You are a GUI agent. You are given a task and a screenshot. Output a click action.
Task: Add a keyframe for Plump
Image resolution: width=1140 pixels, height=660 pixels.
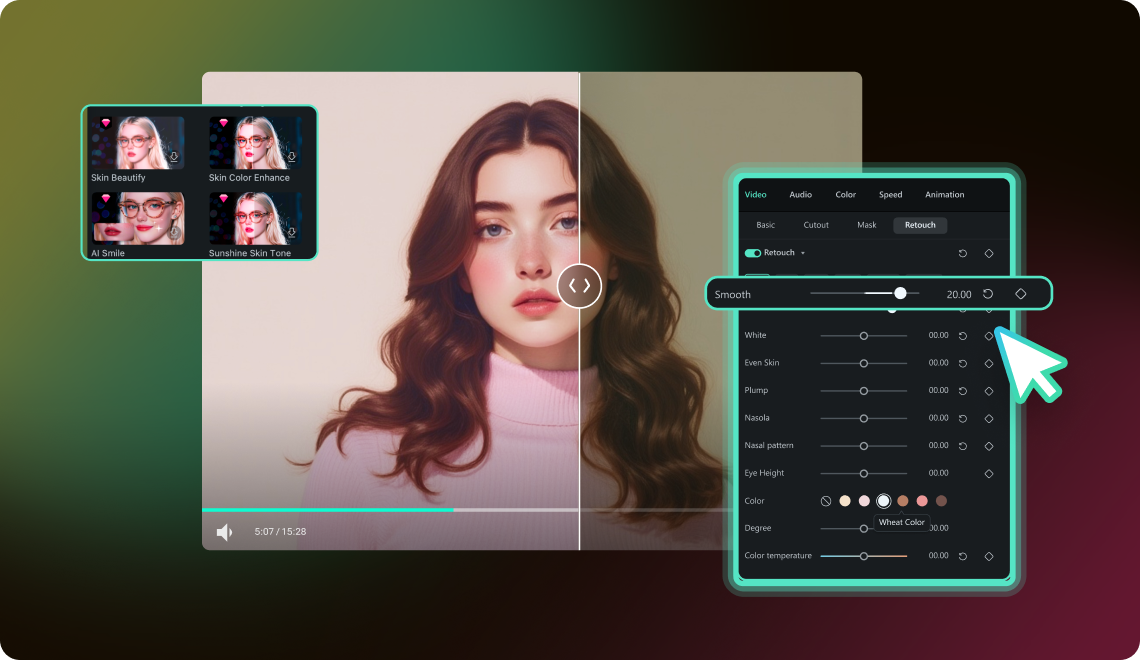click(x=989, y=391)
